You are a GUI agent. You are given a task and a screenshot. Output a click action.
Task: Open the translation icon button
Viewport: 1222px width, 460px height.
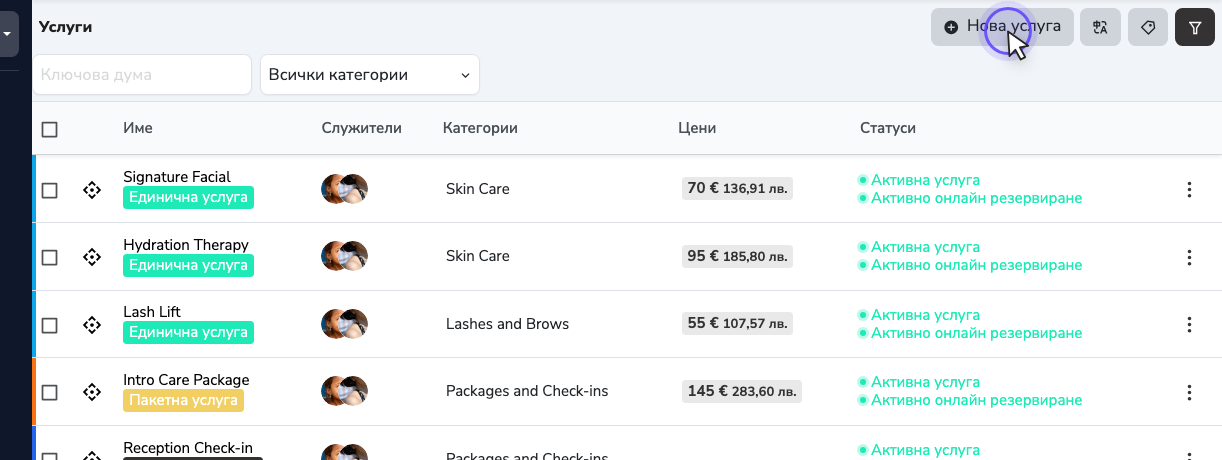click(x=1100, y=27)
